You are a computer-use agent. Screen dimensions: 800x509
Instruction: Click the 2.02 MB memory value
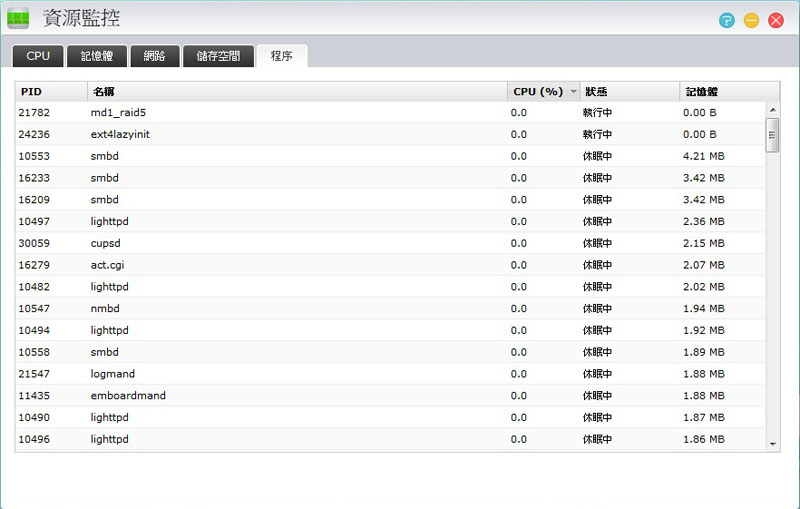pyautogui.click(x=704, y=287)
